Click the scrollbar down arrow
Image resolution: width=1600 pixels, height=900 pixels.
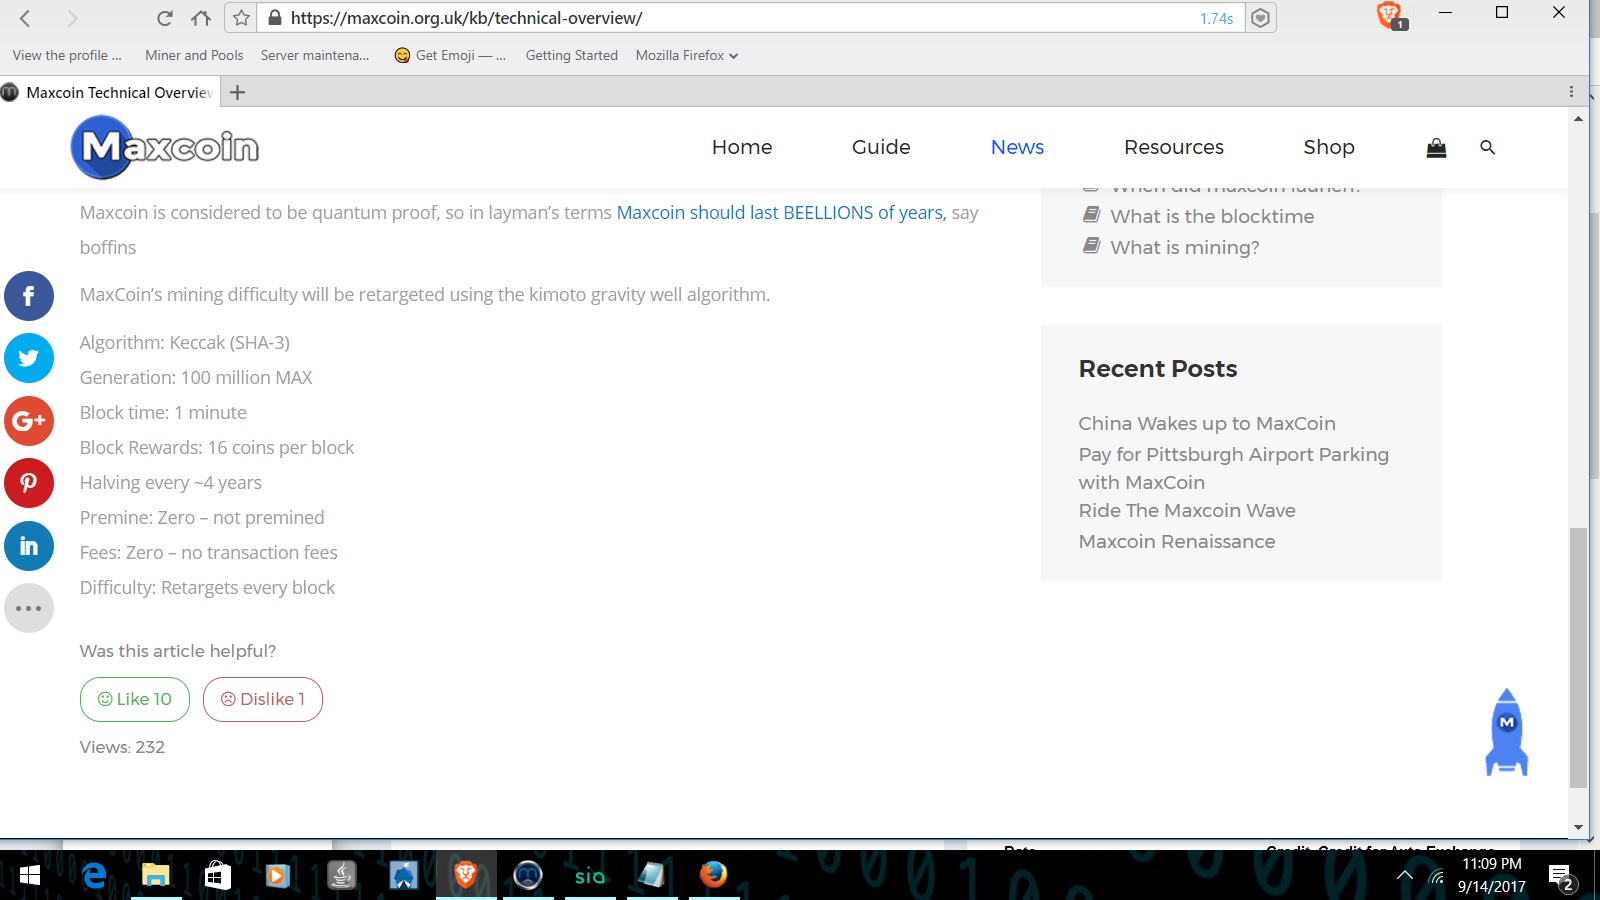pyautogui.click(x=1578, y=827)
